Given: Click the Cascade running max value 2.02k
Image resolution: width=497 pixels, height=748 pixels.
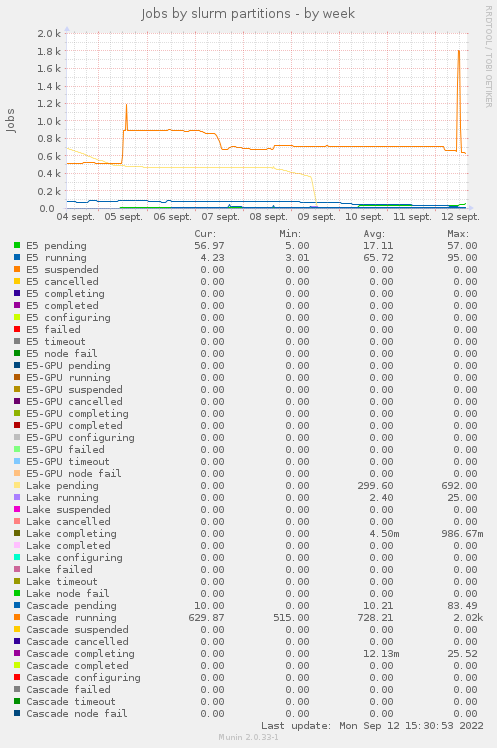Looking at the screenshot, I should tap(464, 618).
